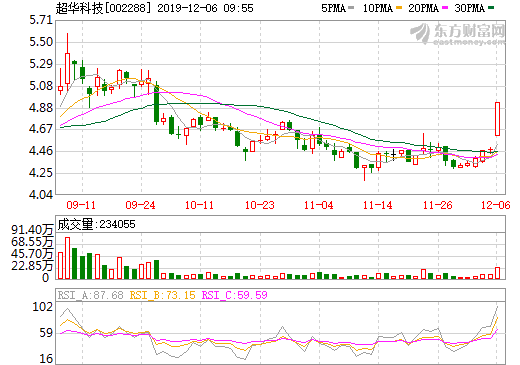Click the tallest red volume bar
Image resolution: width=520 pixels, height=365 pixels.
click(x=67, y=258)
